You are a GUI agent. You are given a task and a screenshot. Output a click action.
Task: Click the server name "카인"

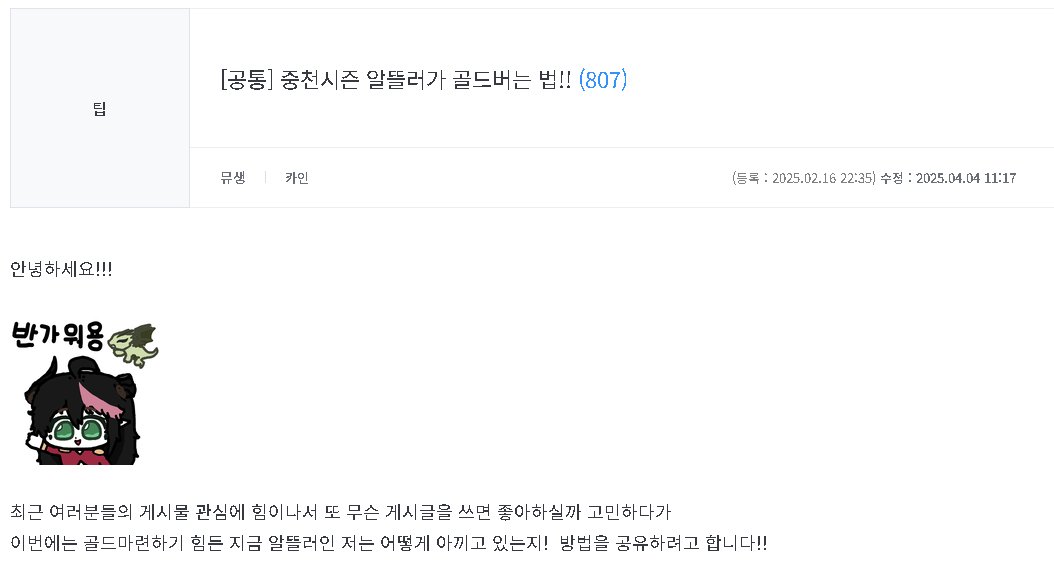[297, 178]
